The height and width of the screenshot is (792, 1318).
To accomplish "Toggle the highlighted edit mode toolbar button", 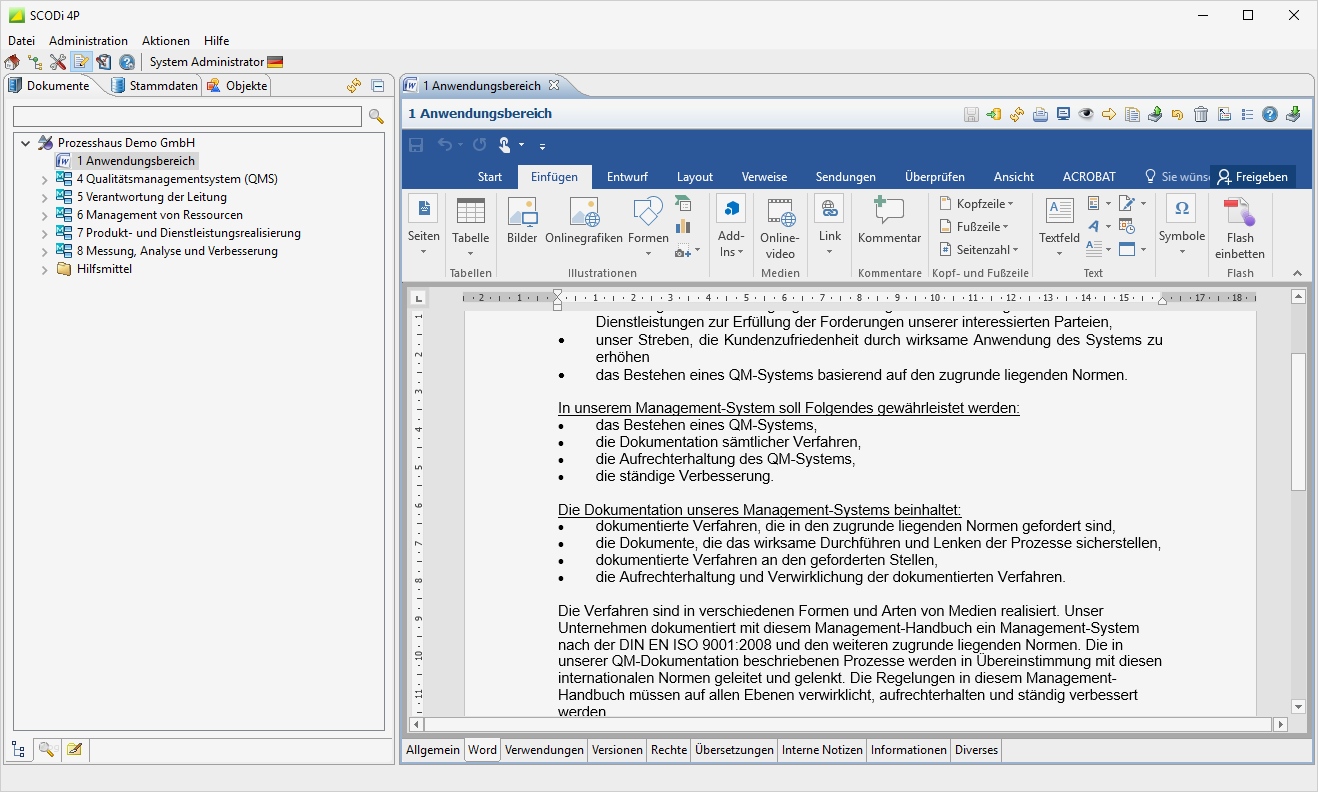I will [x=81, y=62].
